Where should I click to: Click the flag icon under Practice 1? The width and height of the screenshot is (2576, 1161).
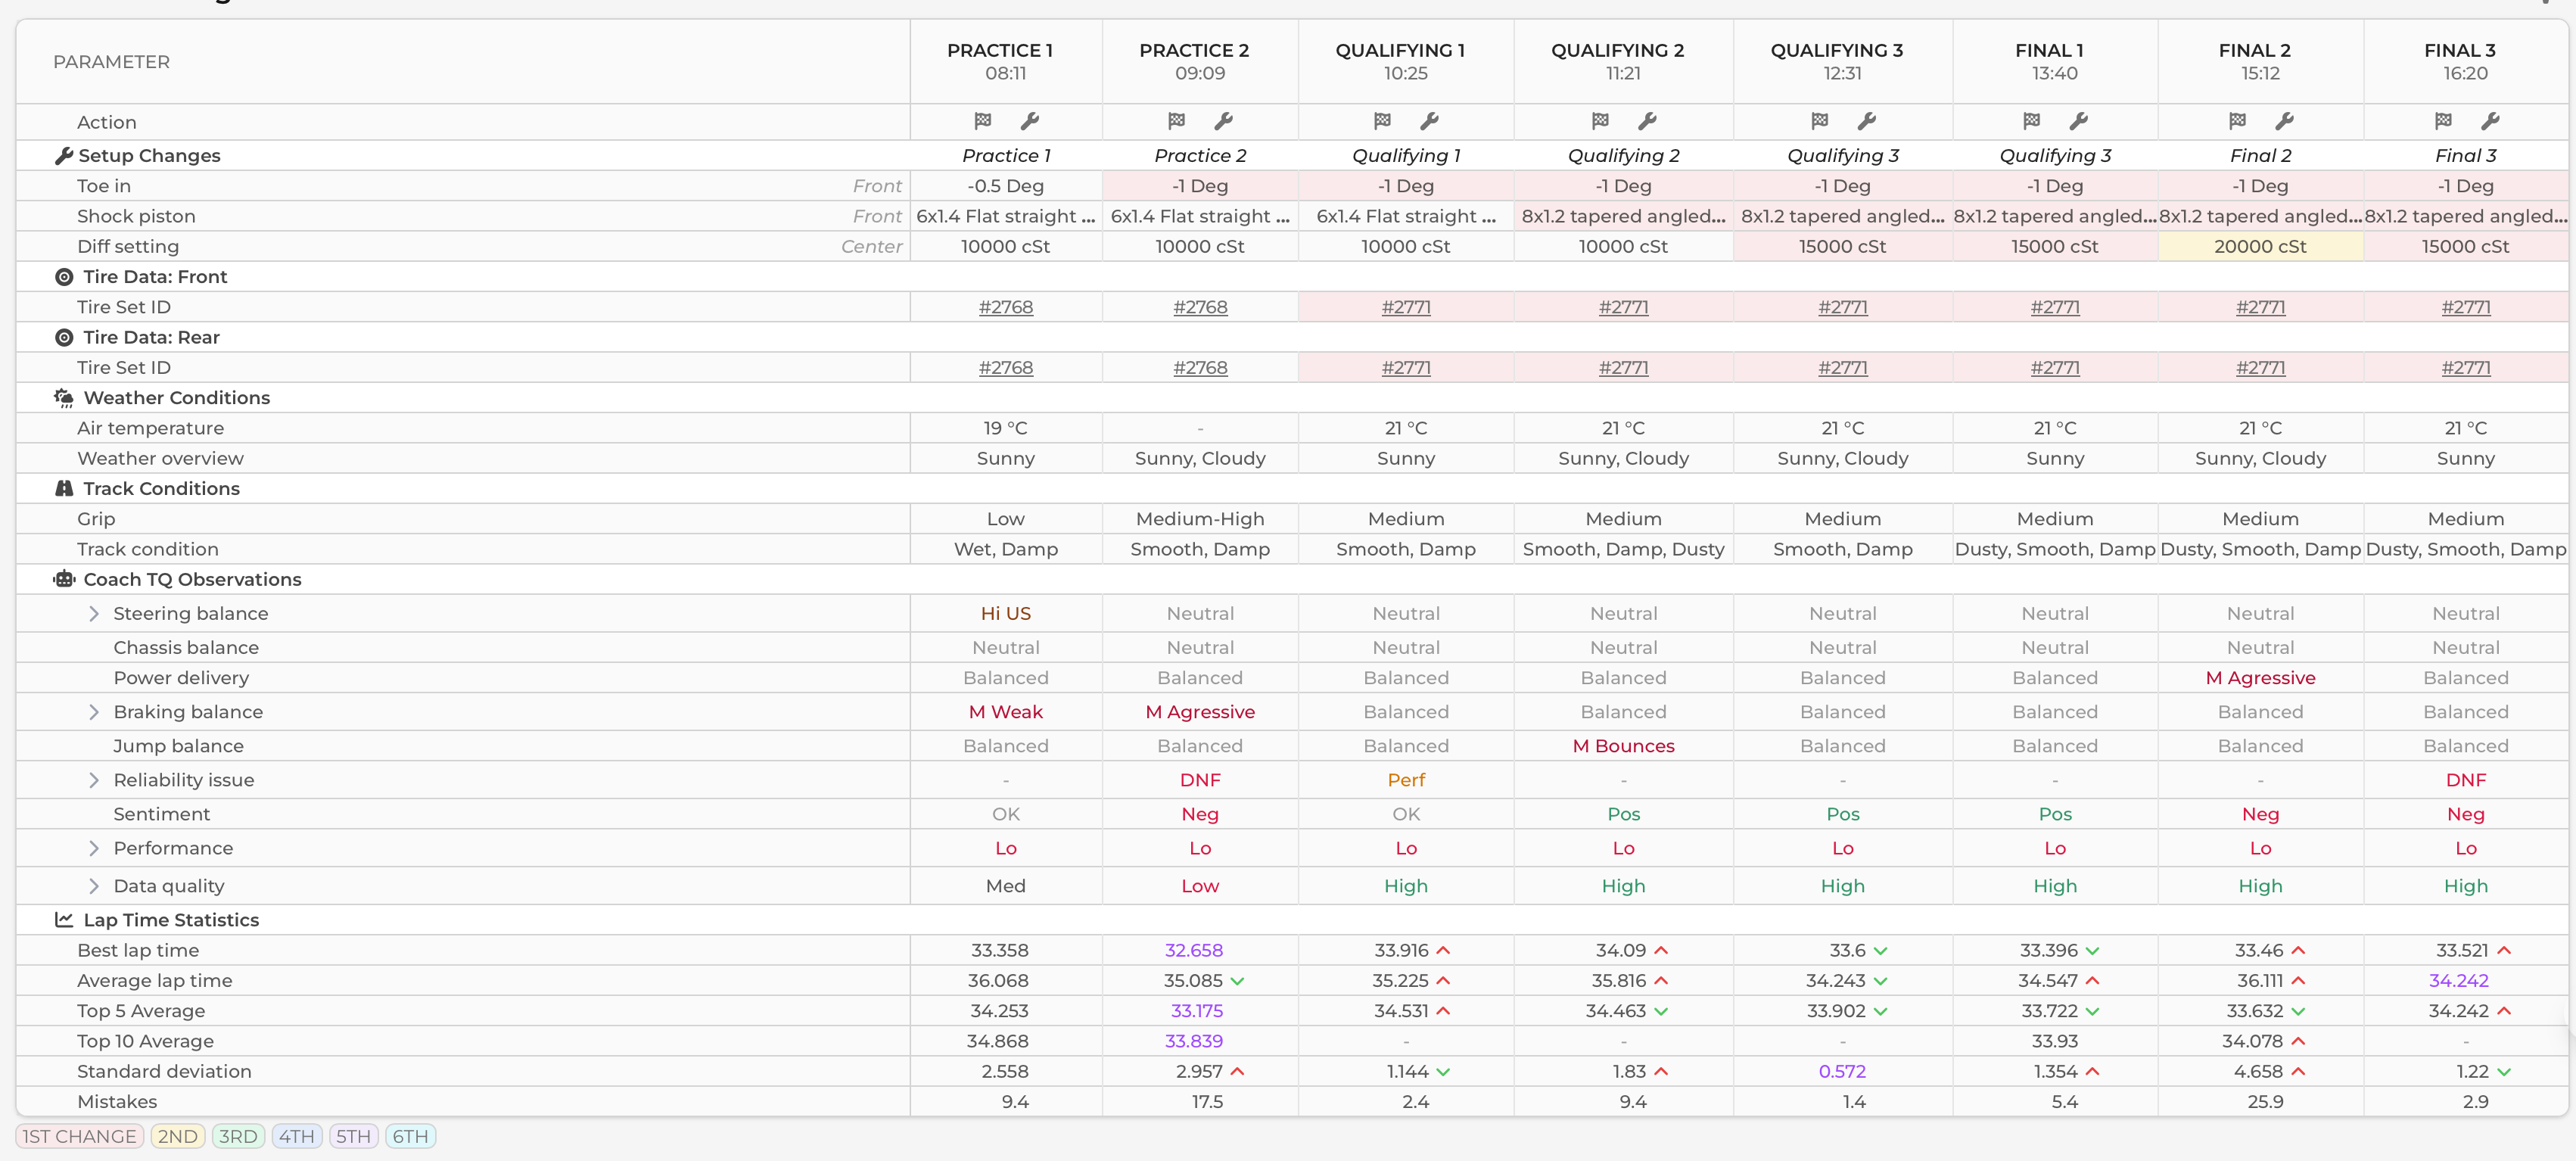coord(982,121)
